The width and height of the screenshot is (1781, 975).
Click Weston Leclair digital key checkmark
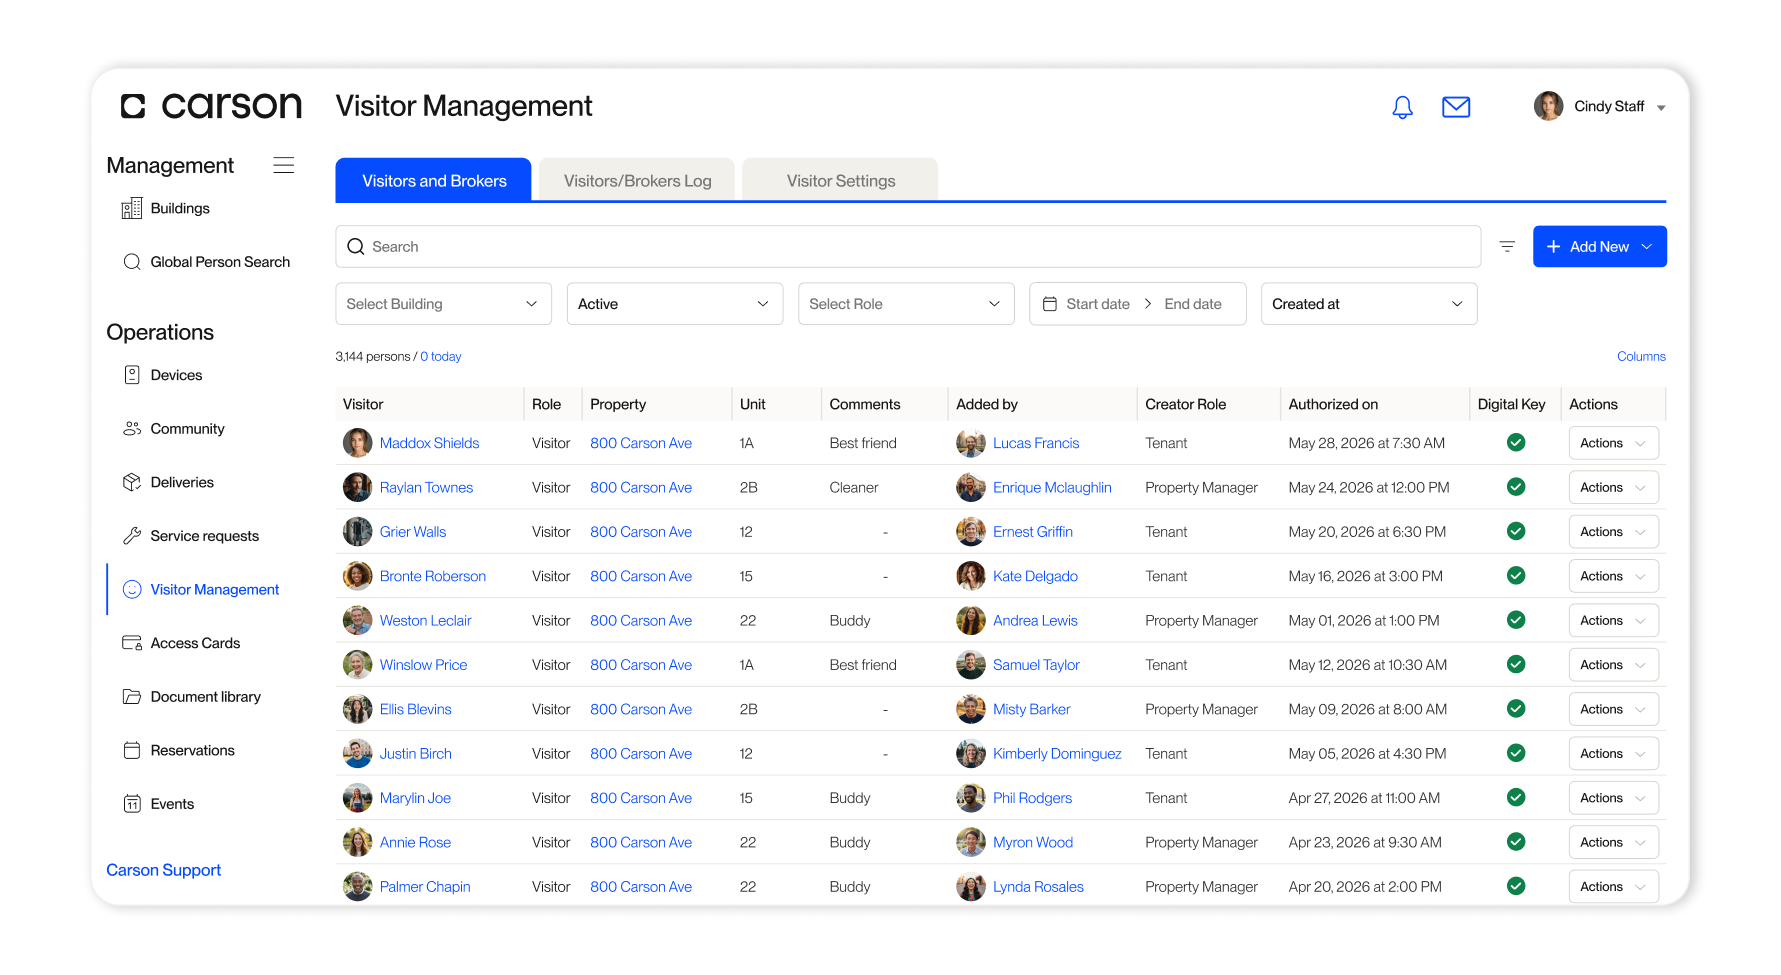point(1515,620)
